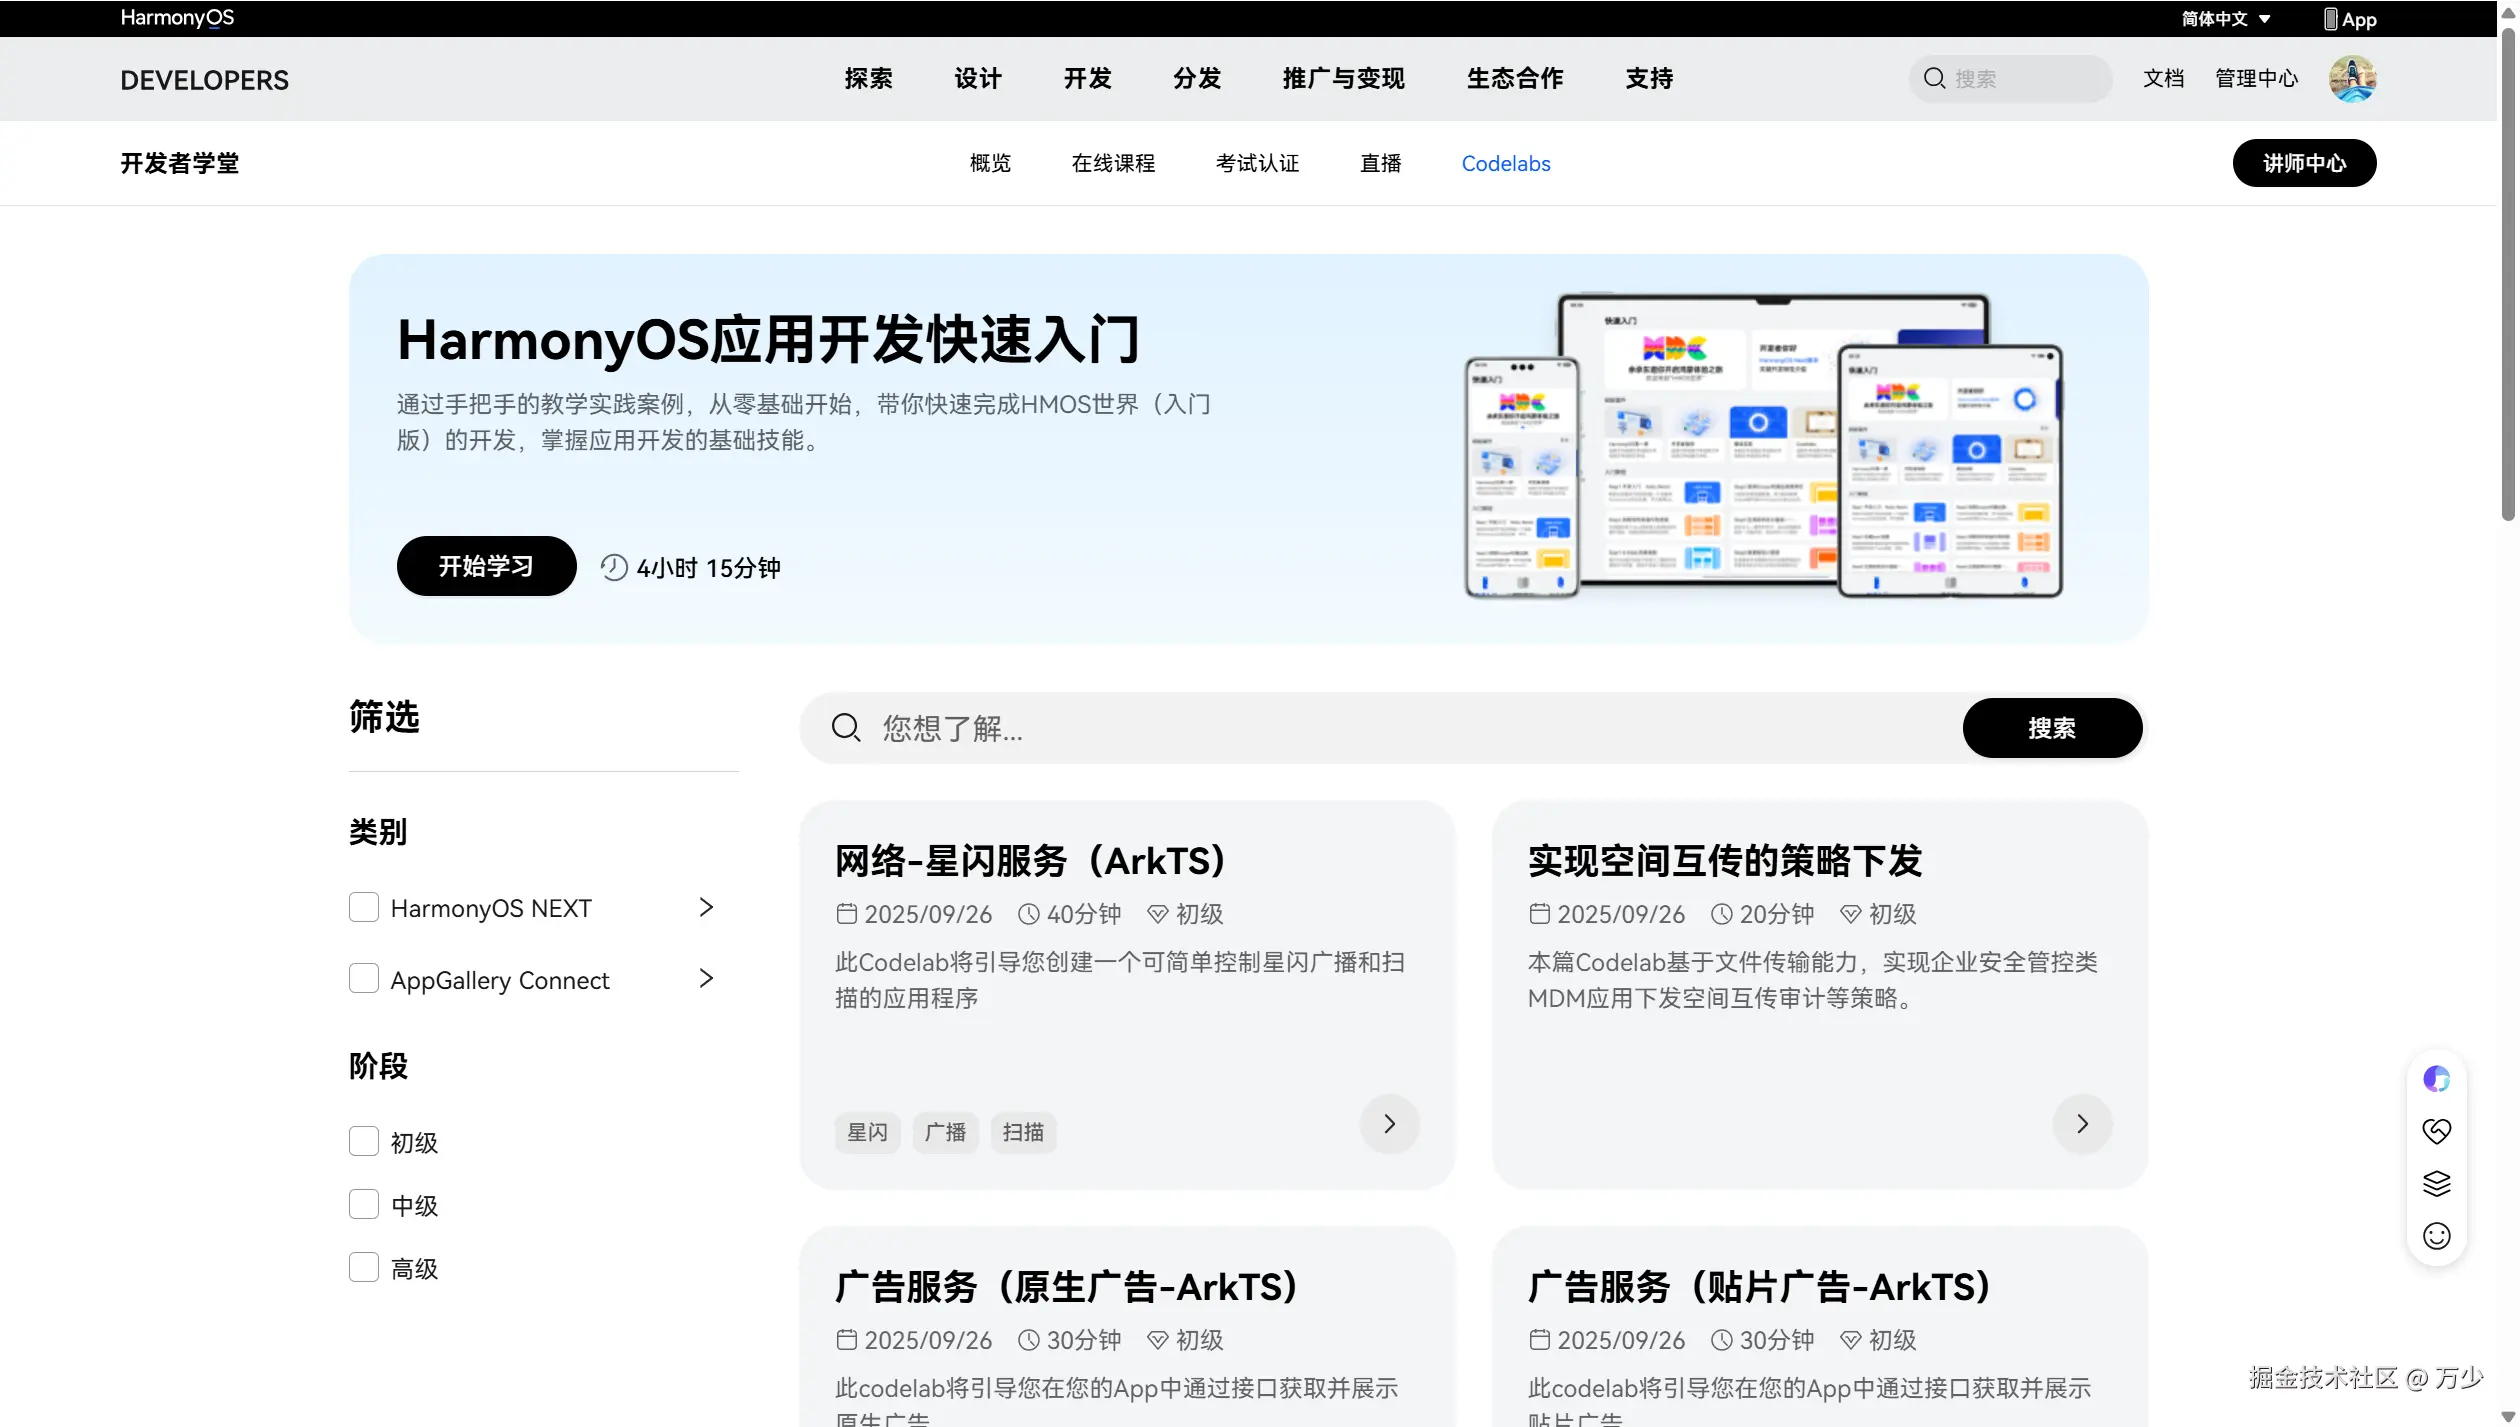The height and width of the screenshot is (1427, 2520).
Task: Click the page vertical scrollbar
Action: point(2507,275)
